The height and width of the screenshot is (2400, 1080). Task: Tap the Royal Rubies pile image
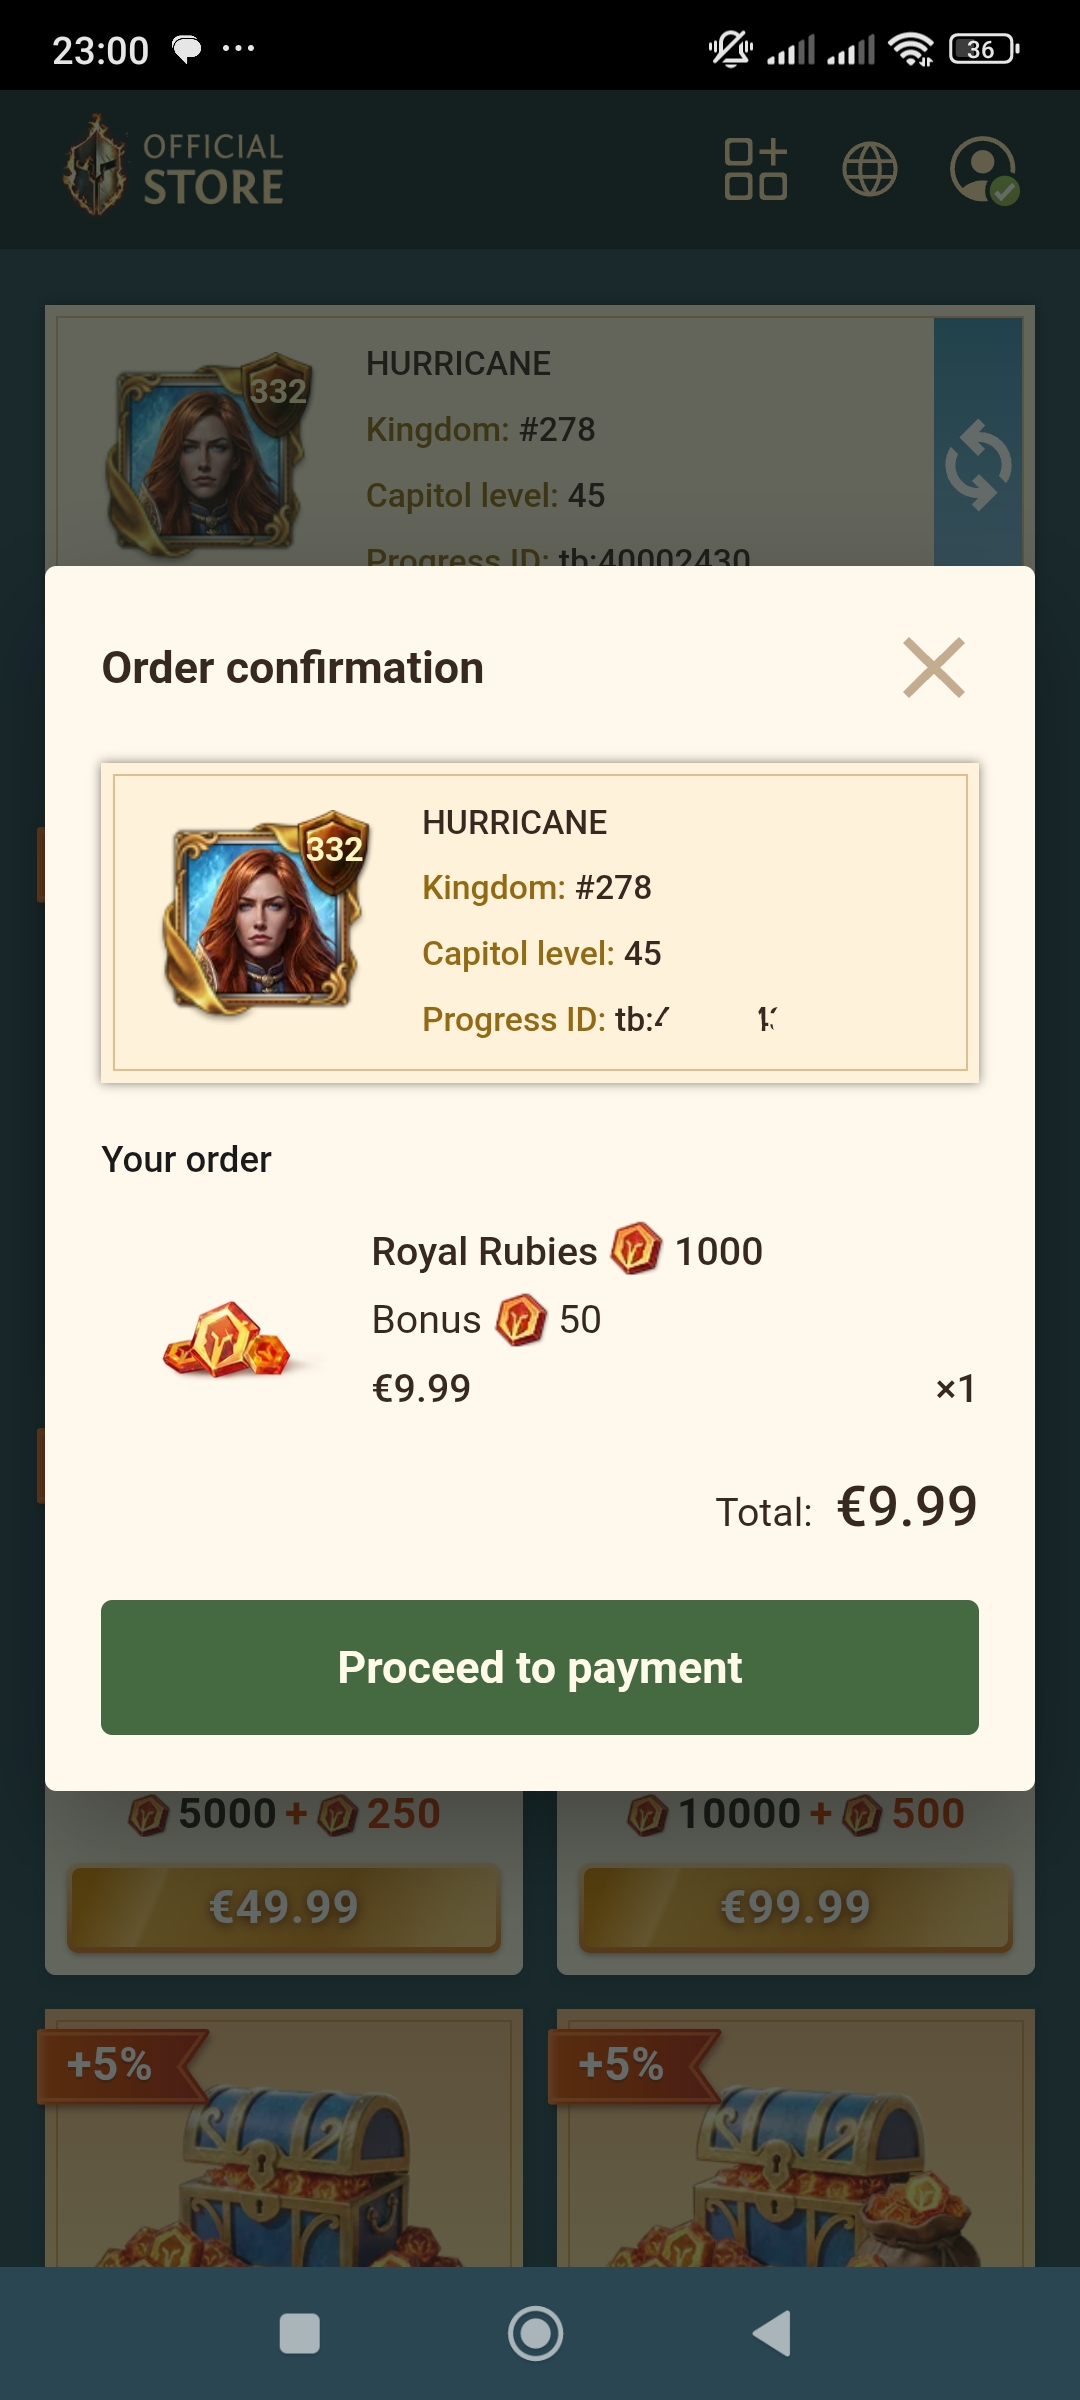[227, 1340]
